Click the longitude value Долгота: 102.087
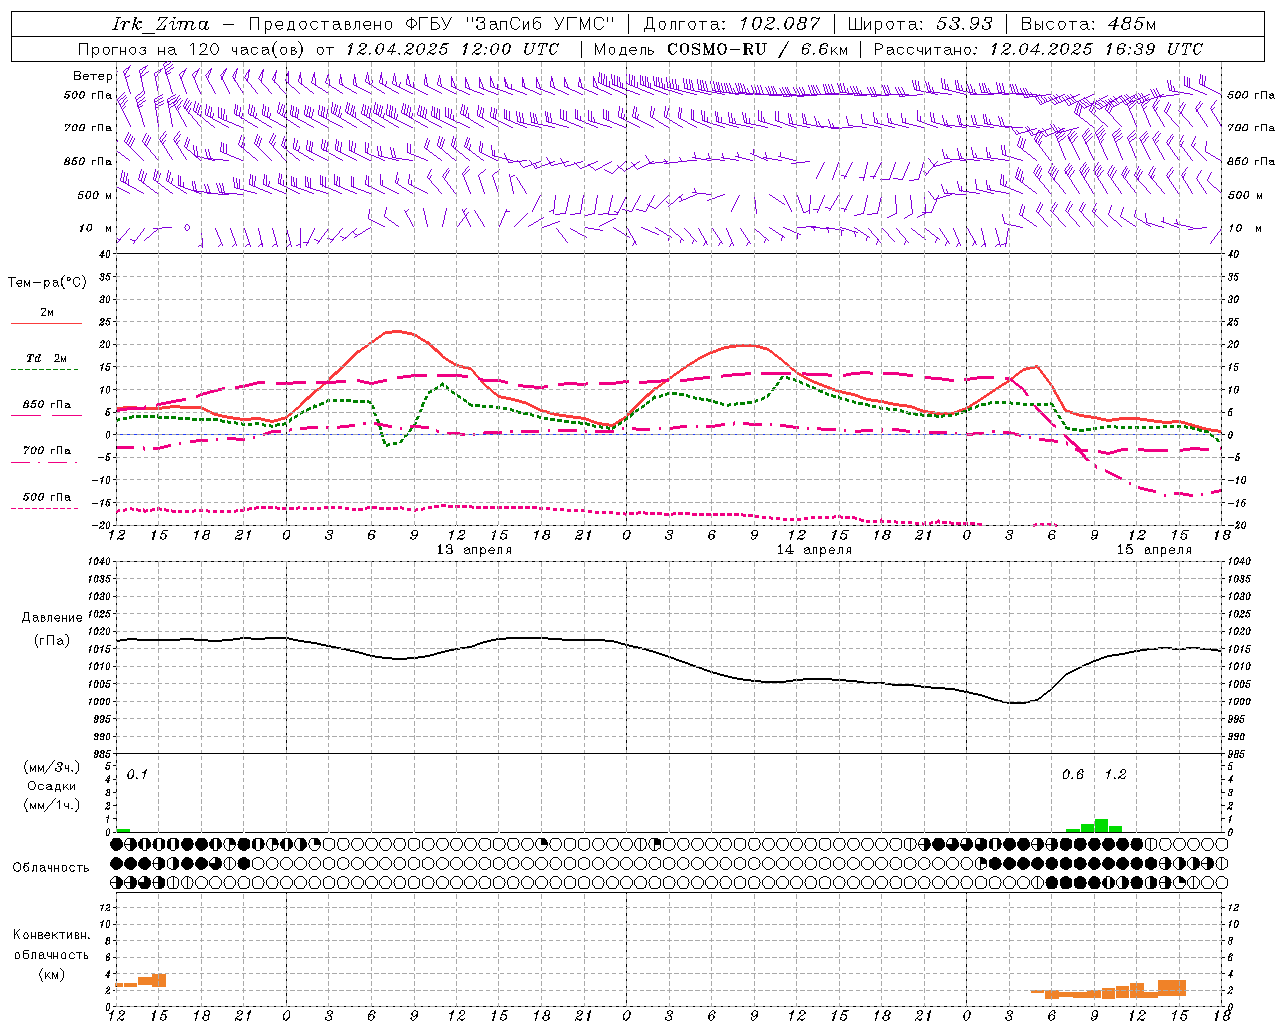1280x1024 pixels. pos(732,24)
